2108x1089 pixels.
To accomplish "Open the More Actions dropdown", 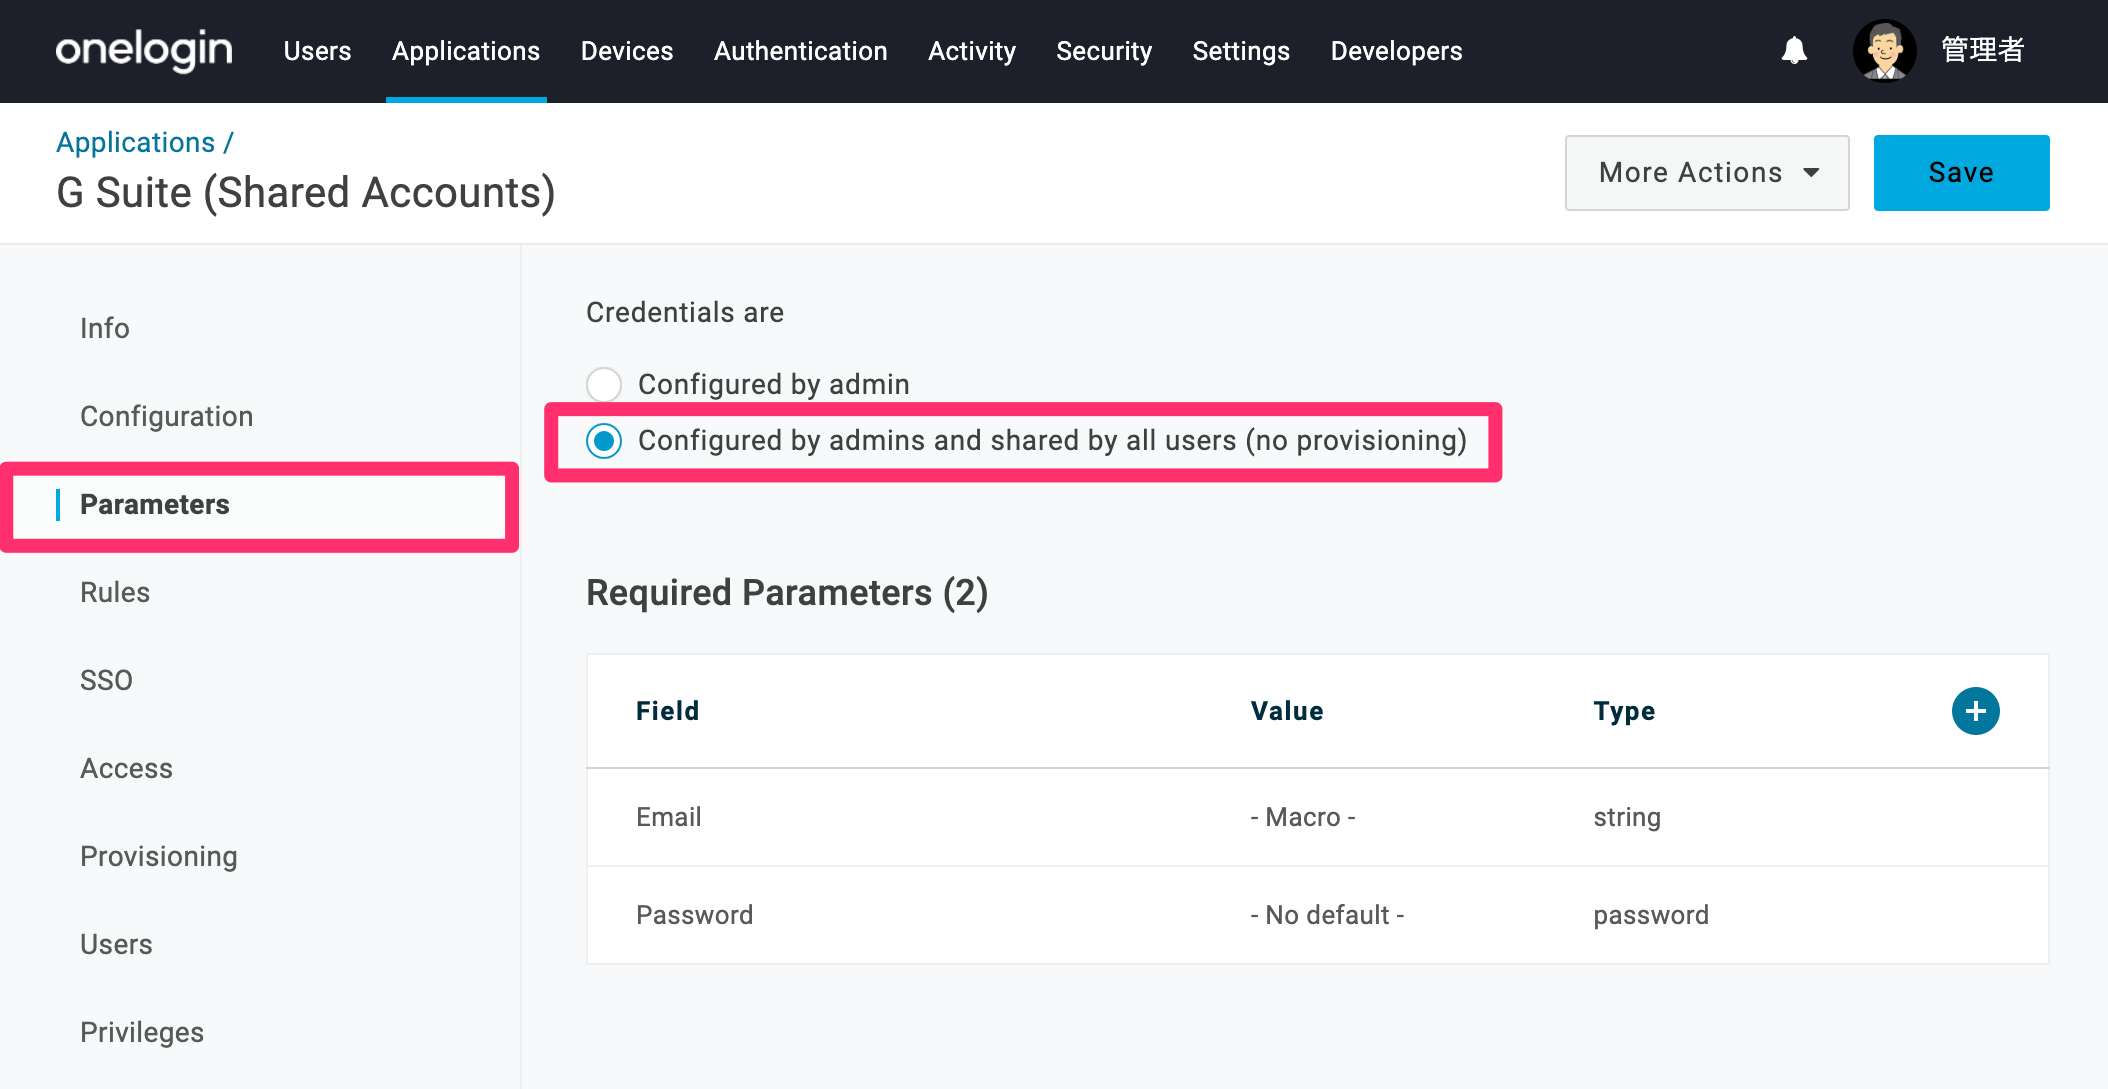I will [1707, 173].
